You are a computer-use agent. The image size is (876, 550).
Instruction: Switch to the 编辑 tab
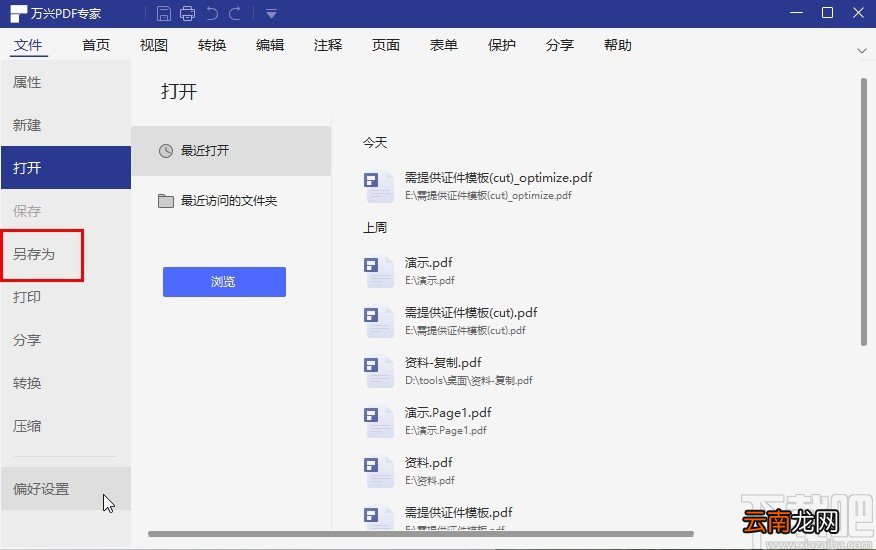[x=270, y=45]
